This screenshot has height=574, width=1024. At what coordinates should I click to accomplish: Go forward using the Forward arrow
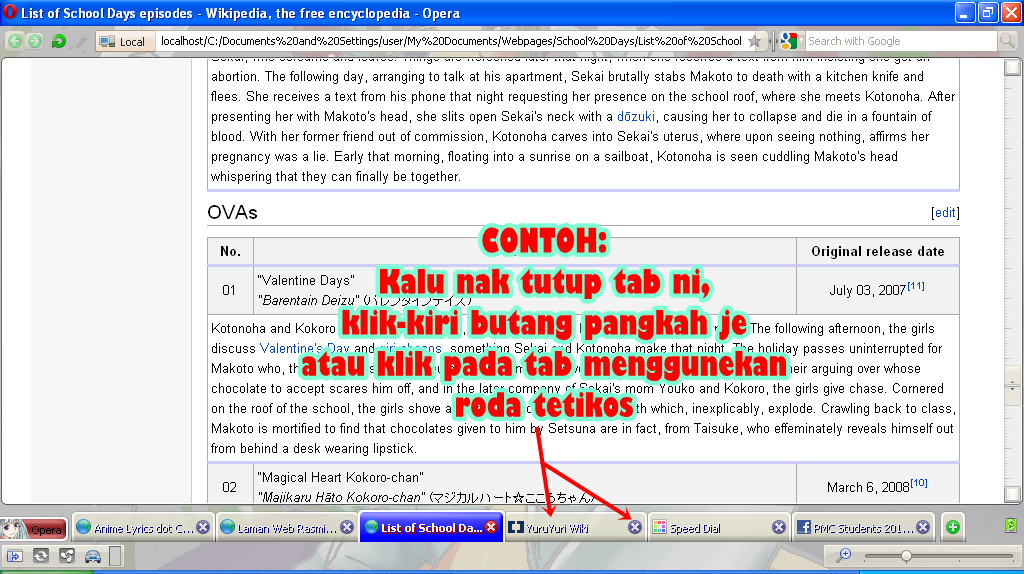point(35,41)
